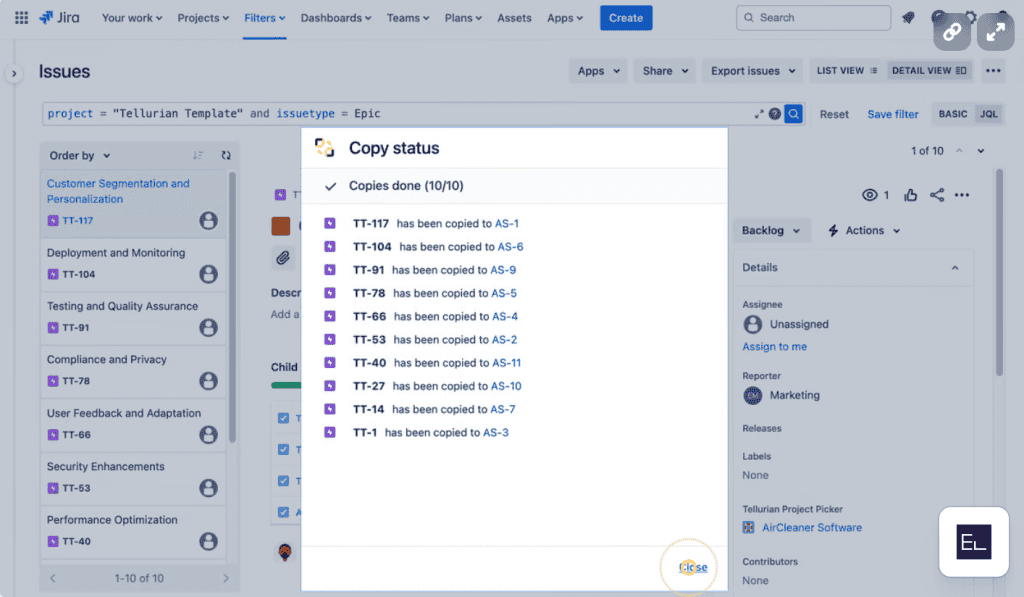Click the share icon in issue header
The image size is (1024, 597).
[x=937, y=195]
